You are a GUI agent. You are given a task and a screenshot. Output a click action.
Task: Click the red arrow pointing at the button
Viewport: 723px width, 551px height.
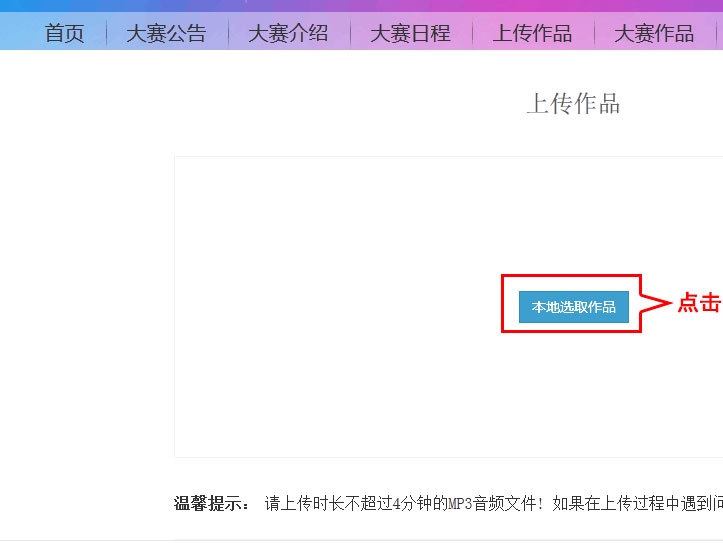pos(656,303)
